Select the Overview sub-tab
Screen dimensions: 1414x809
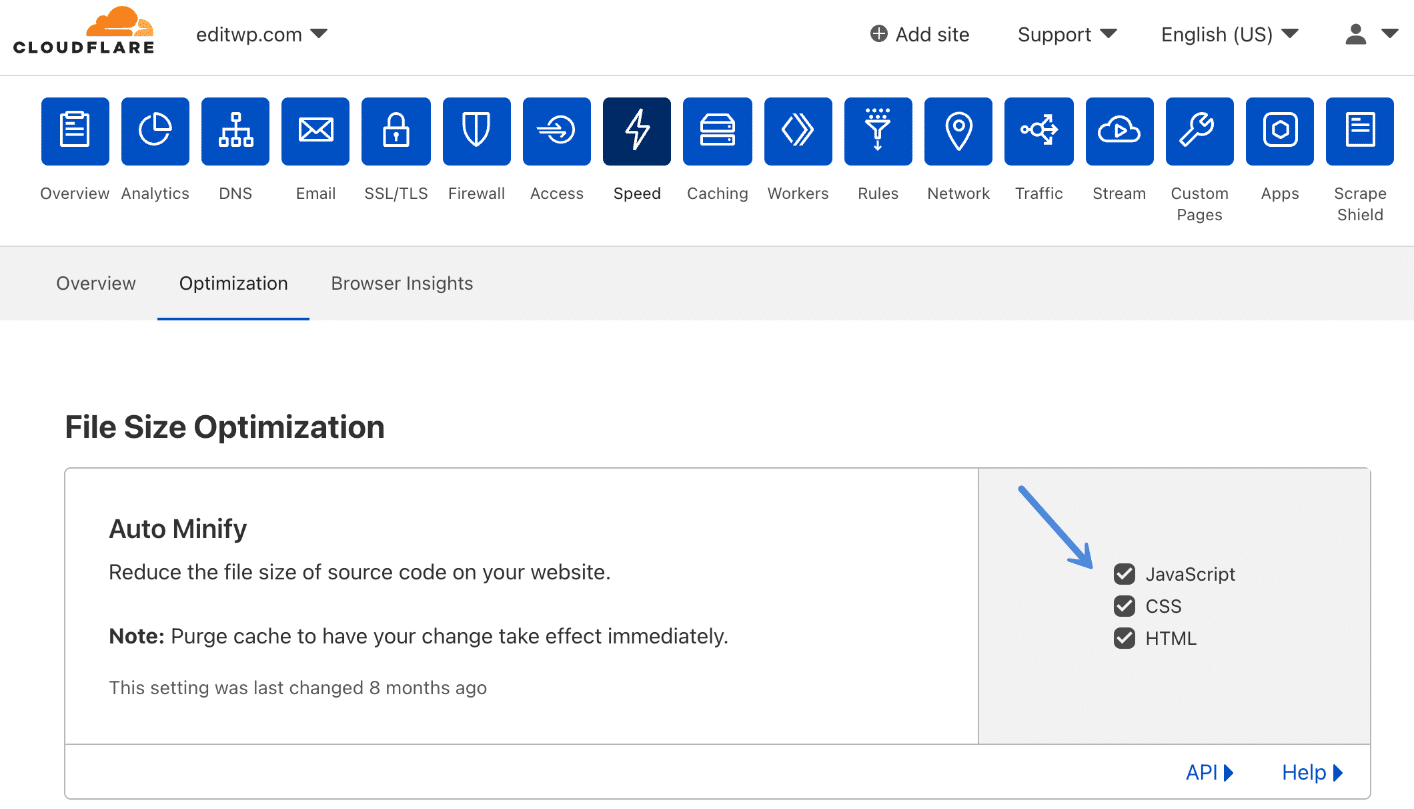tap(95, 283)
